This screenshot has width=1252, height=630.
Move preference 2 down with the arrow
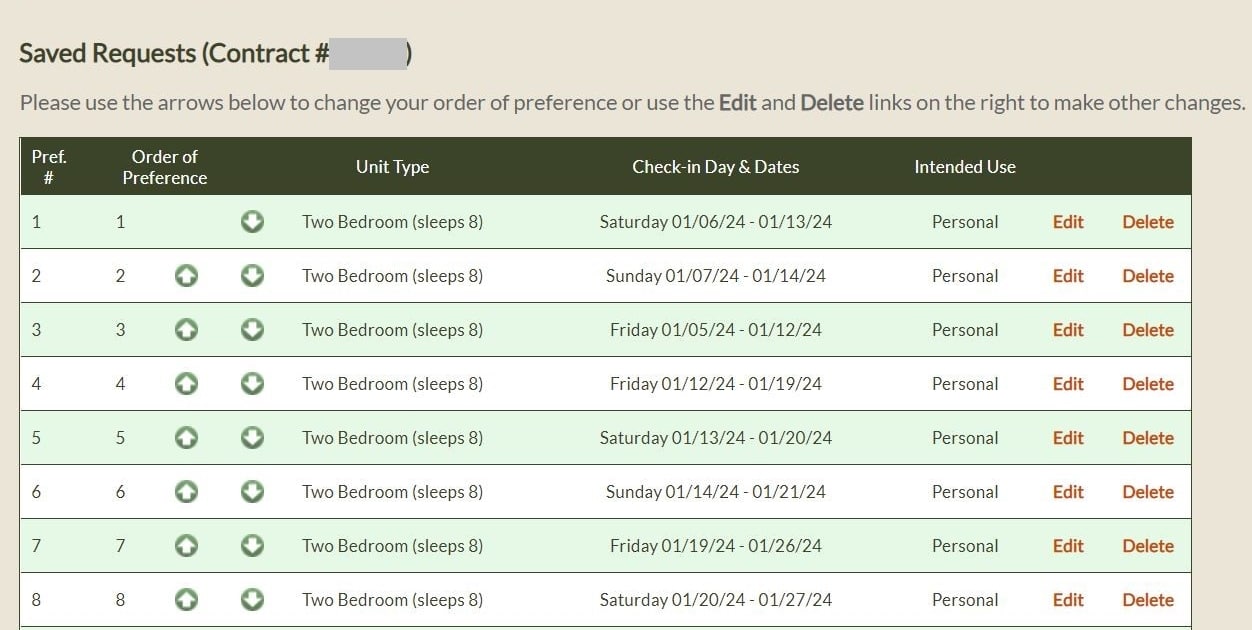tap(252, 276)
